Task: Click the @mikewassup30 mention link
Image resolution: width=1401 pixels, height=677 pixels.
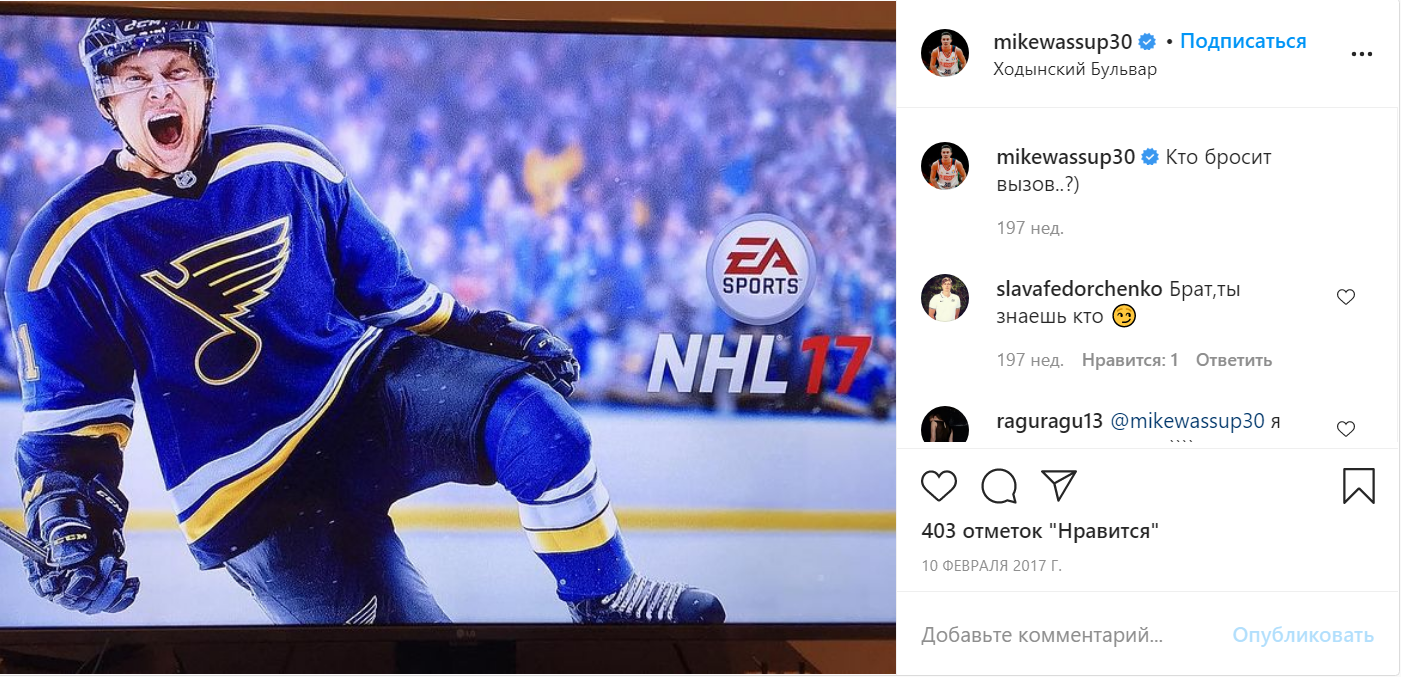Action: click(1188, 421)
